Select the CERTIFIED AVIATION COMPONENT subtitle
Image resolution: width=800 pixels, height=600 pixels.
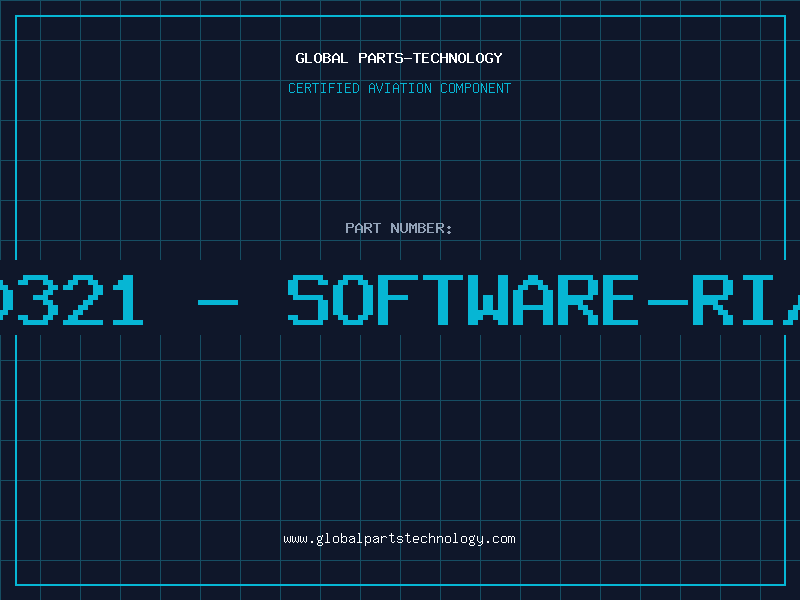tap(399, 89)
